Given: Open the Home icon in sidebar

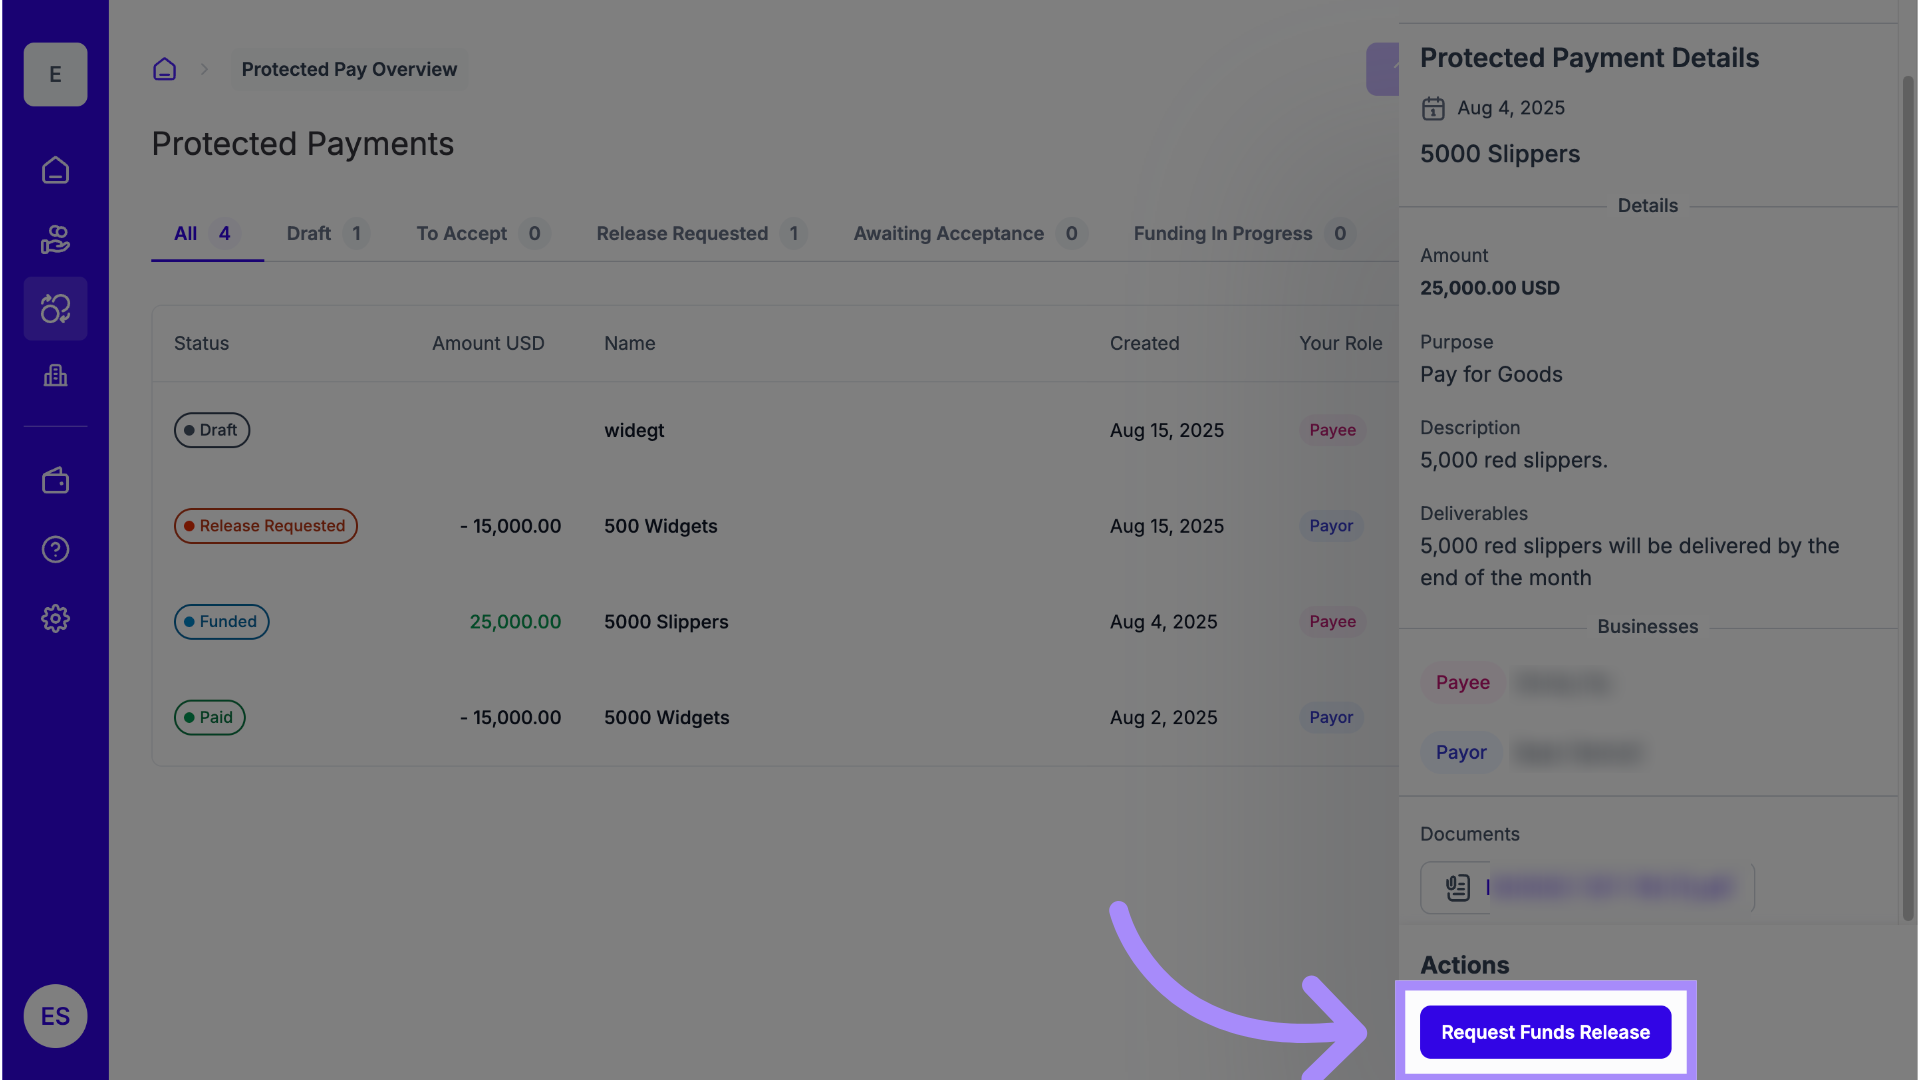Looking at the screenshot, I should (55, 171).
